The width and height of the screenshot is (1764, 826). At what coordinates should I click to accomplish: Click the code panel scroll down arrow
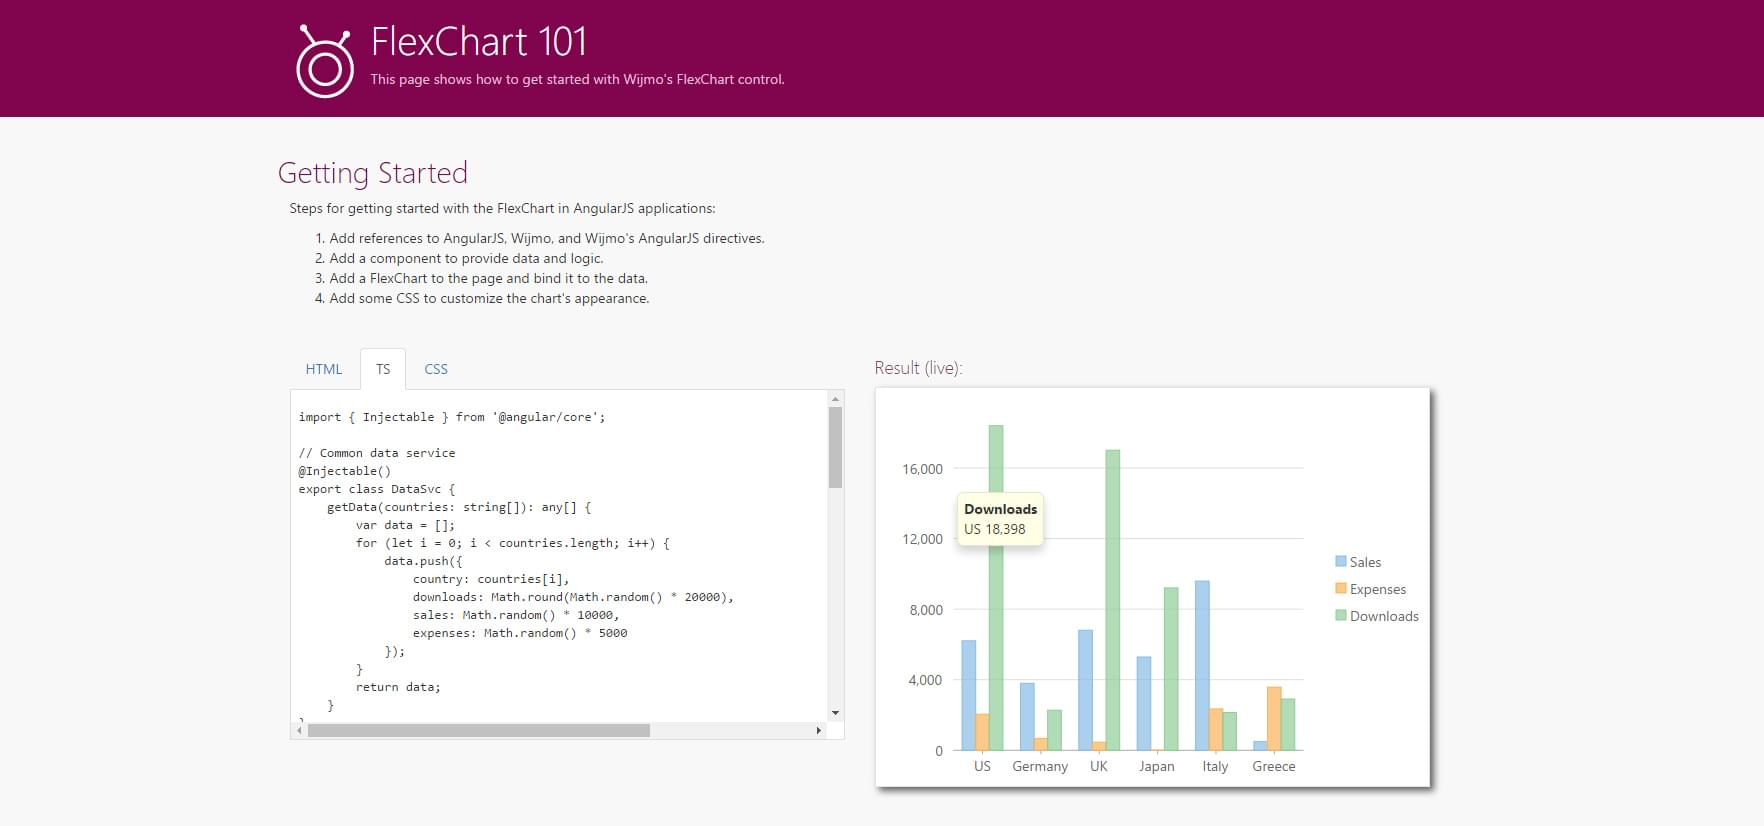[835, 713]
